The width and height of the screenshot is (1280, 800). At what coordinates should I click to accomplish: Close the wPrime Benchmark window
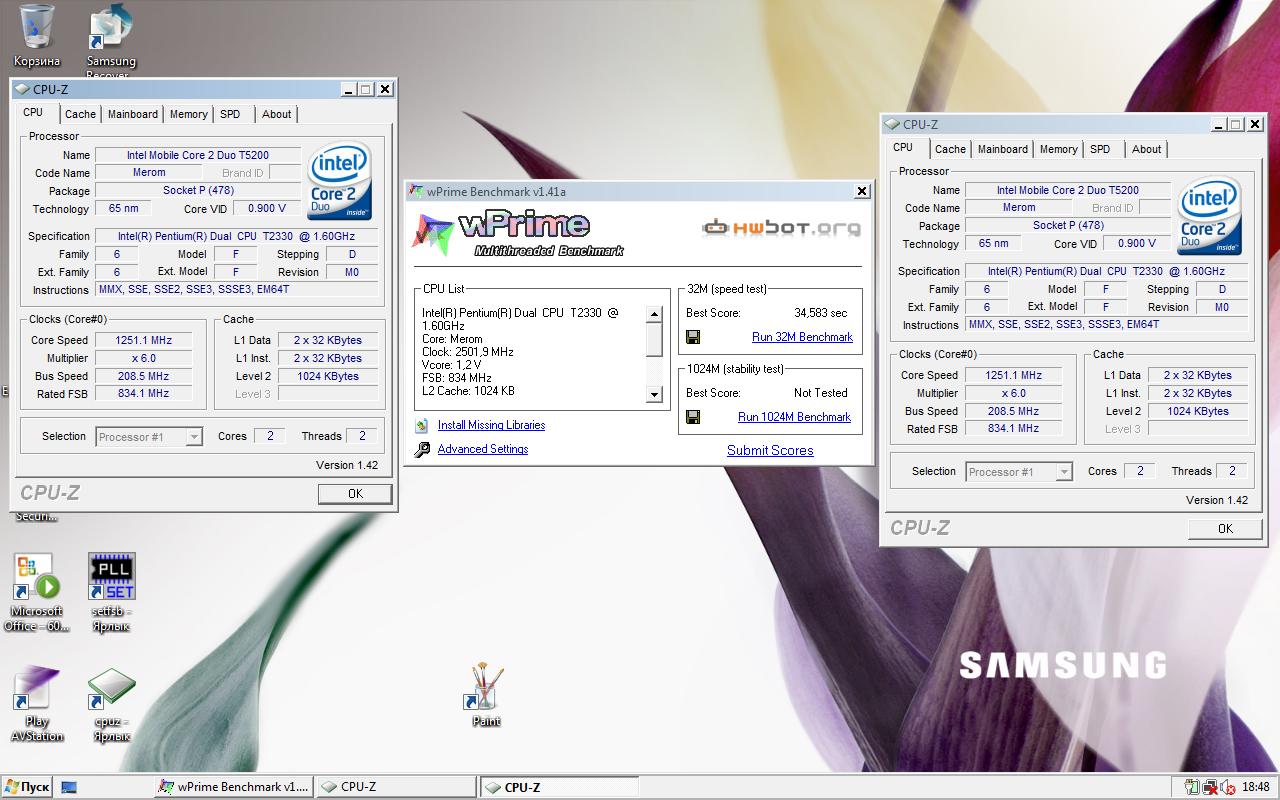tap(862, 191)
